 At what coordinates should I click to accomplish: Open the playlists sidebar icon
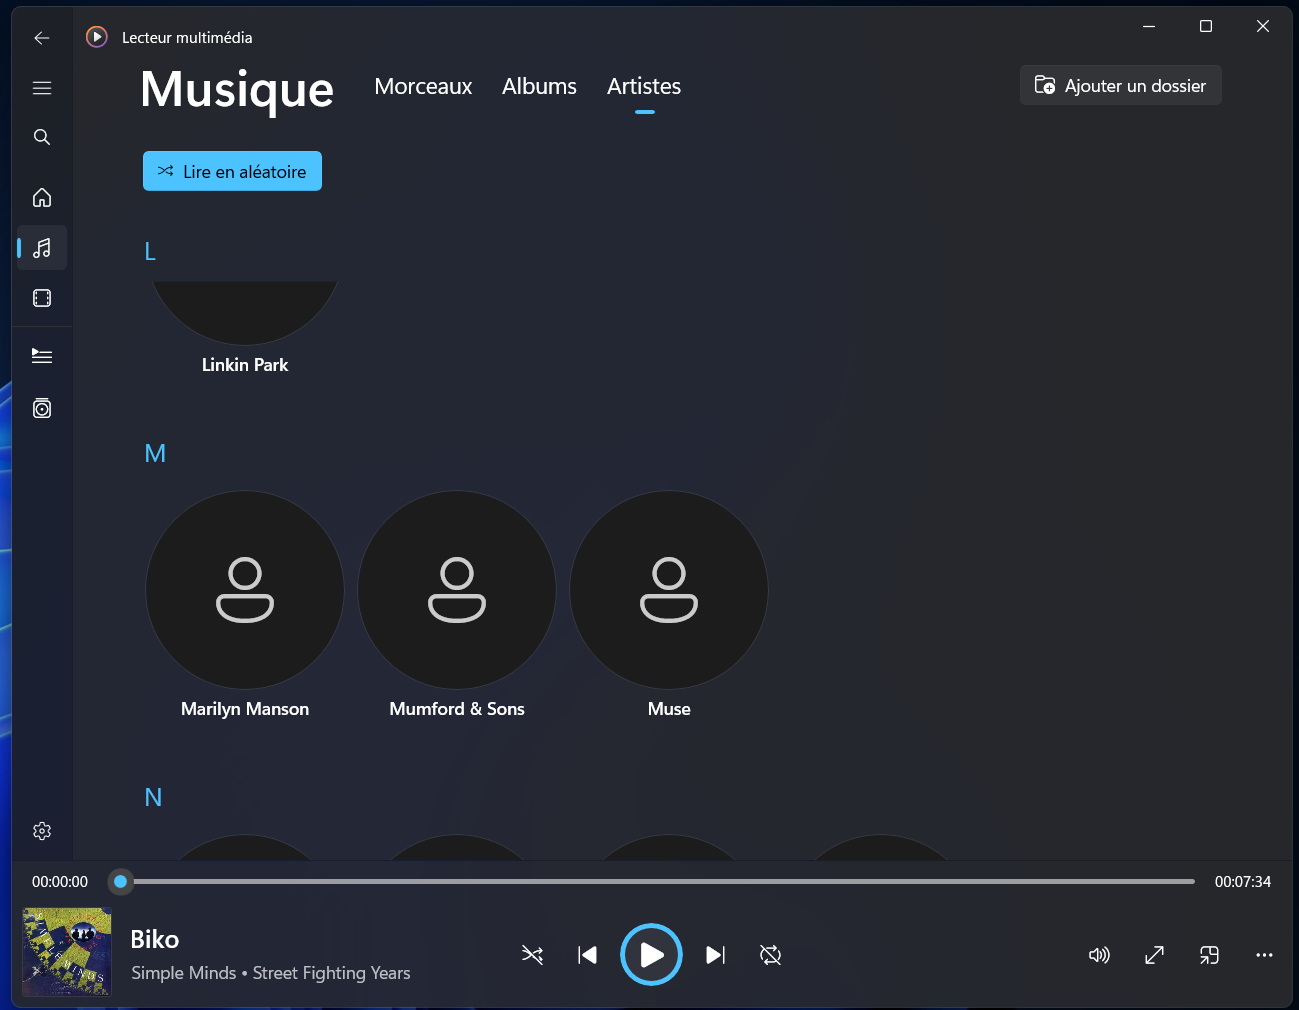pos(42,408)
